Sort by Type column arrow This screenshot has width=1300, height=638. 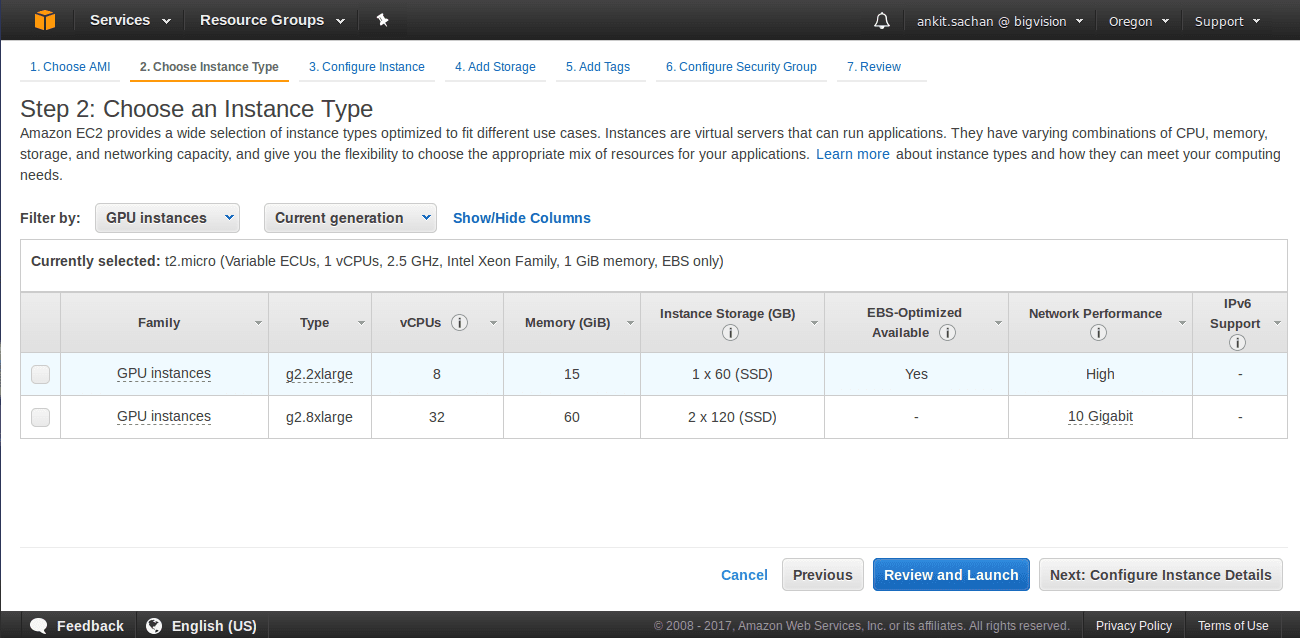[361, 323]
